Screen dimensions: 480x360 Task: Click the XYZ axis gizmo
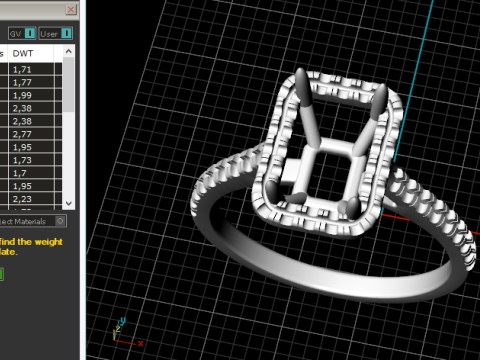tap(127, 333)
